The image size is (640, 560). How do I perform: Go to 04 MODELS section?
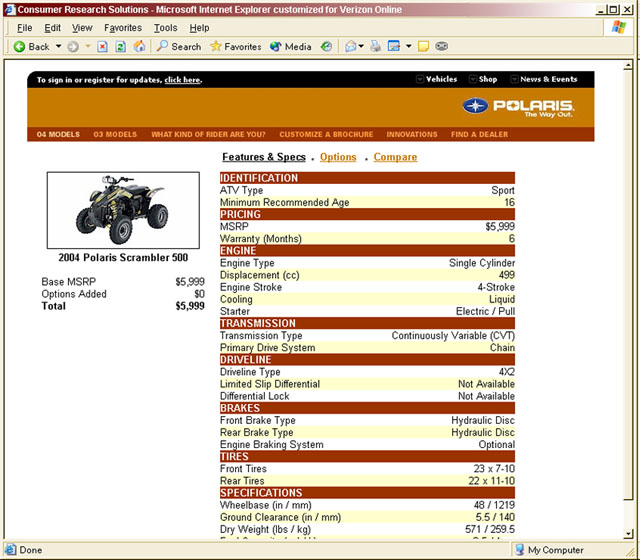(x=58, y=134)
